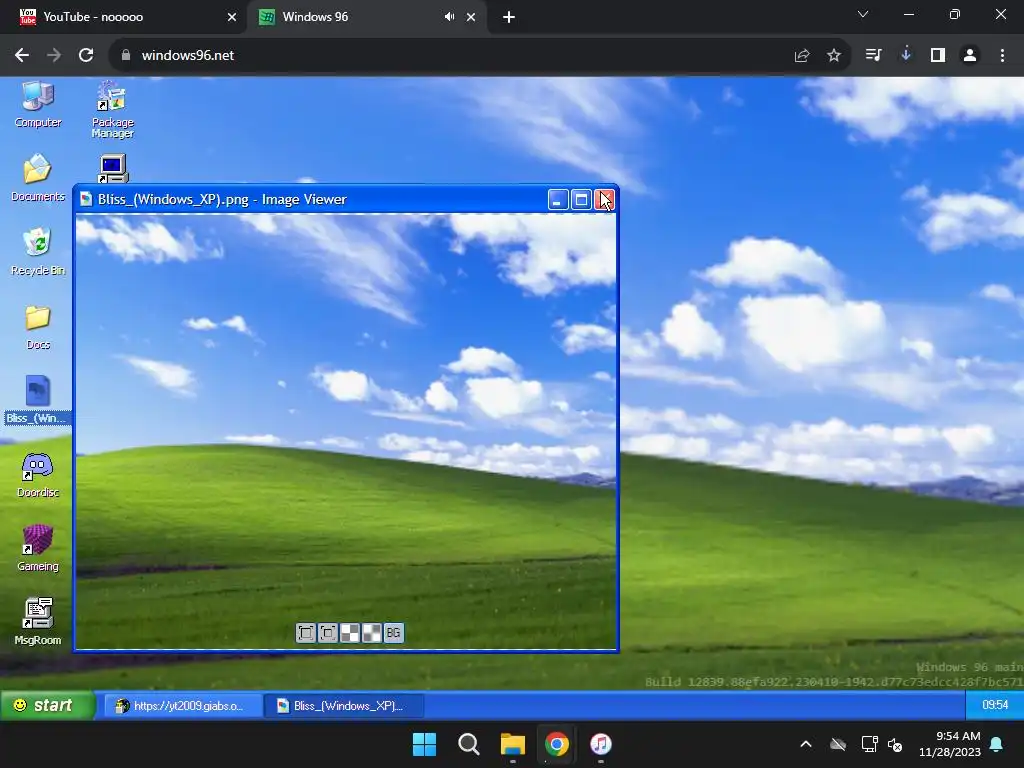
Task: Open Windows taskbar Search
Action: [469, 744]
